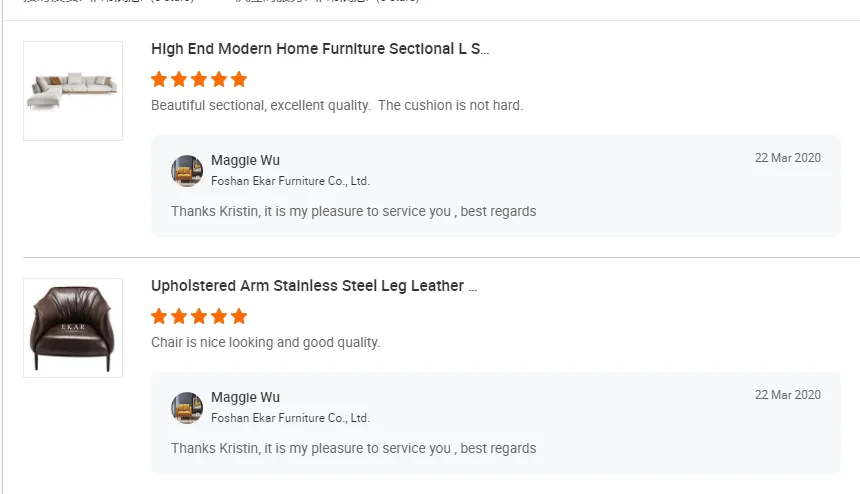Image resolution: width=860 pixels, height=494 pixels.
Task: Visit Foshan Ekar Furniture Co. under the sofa review
Action: [290, 181]
